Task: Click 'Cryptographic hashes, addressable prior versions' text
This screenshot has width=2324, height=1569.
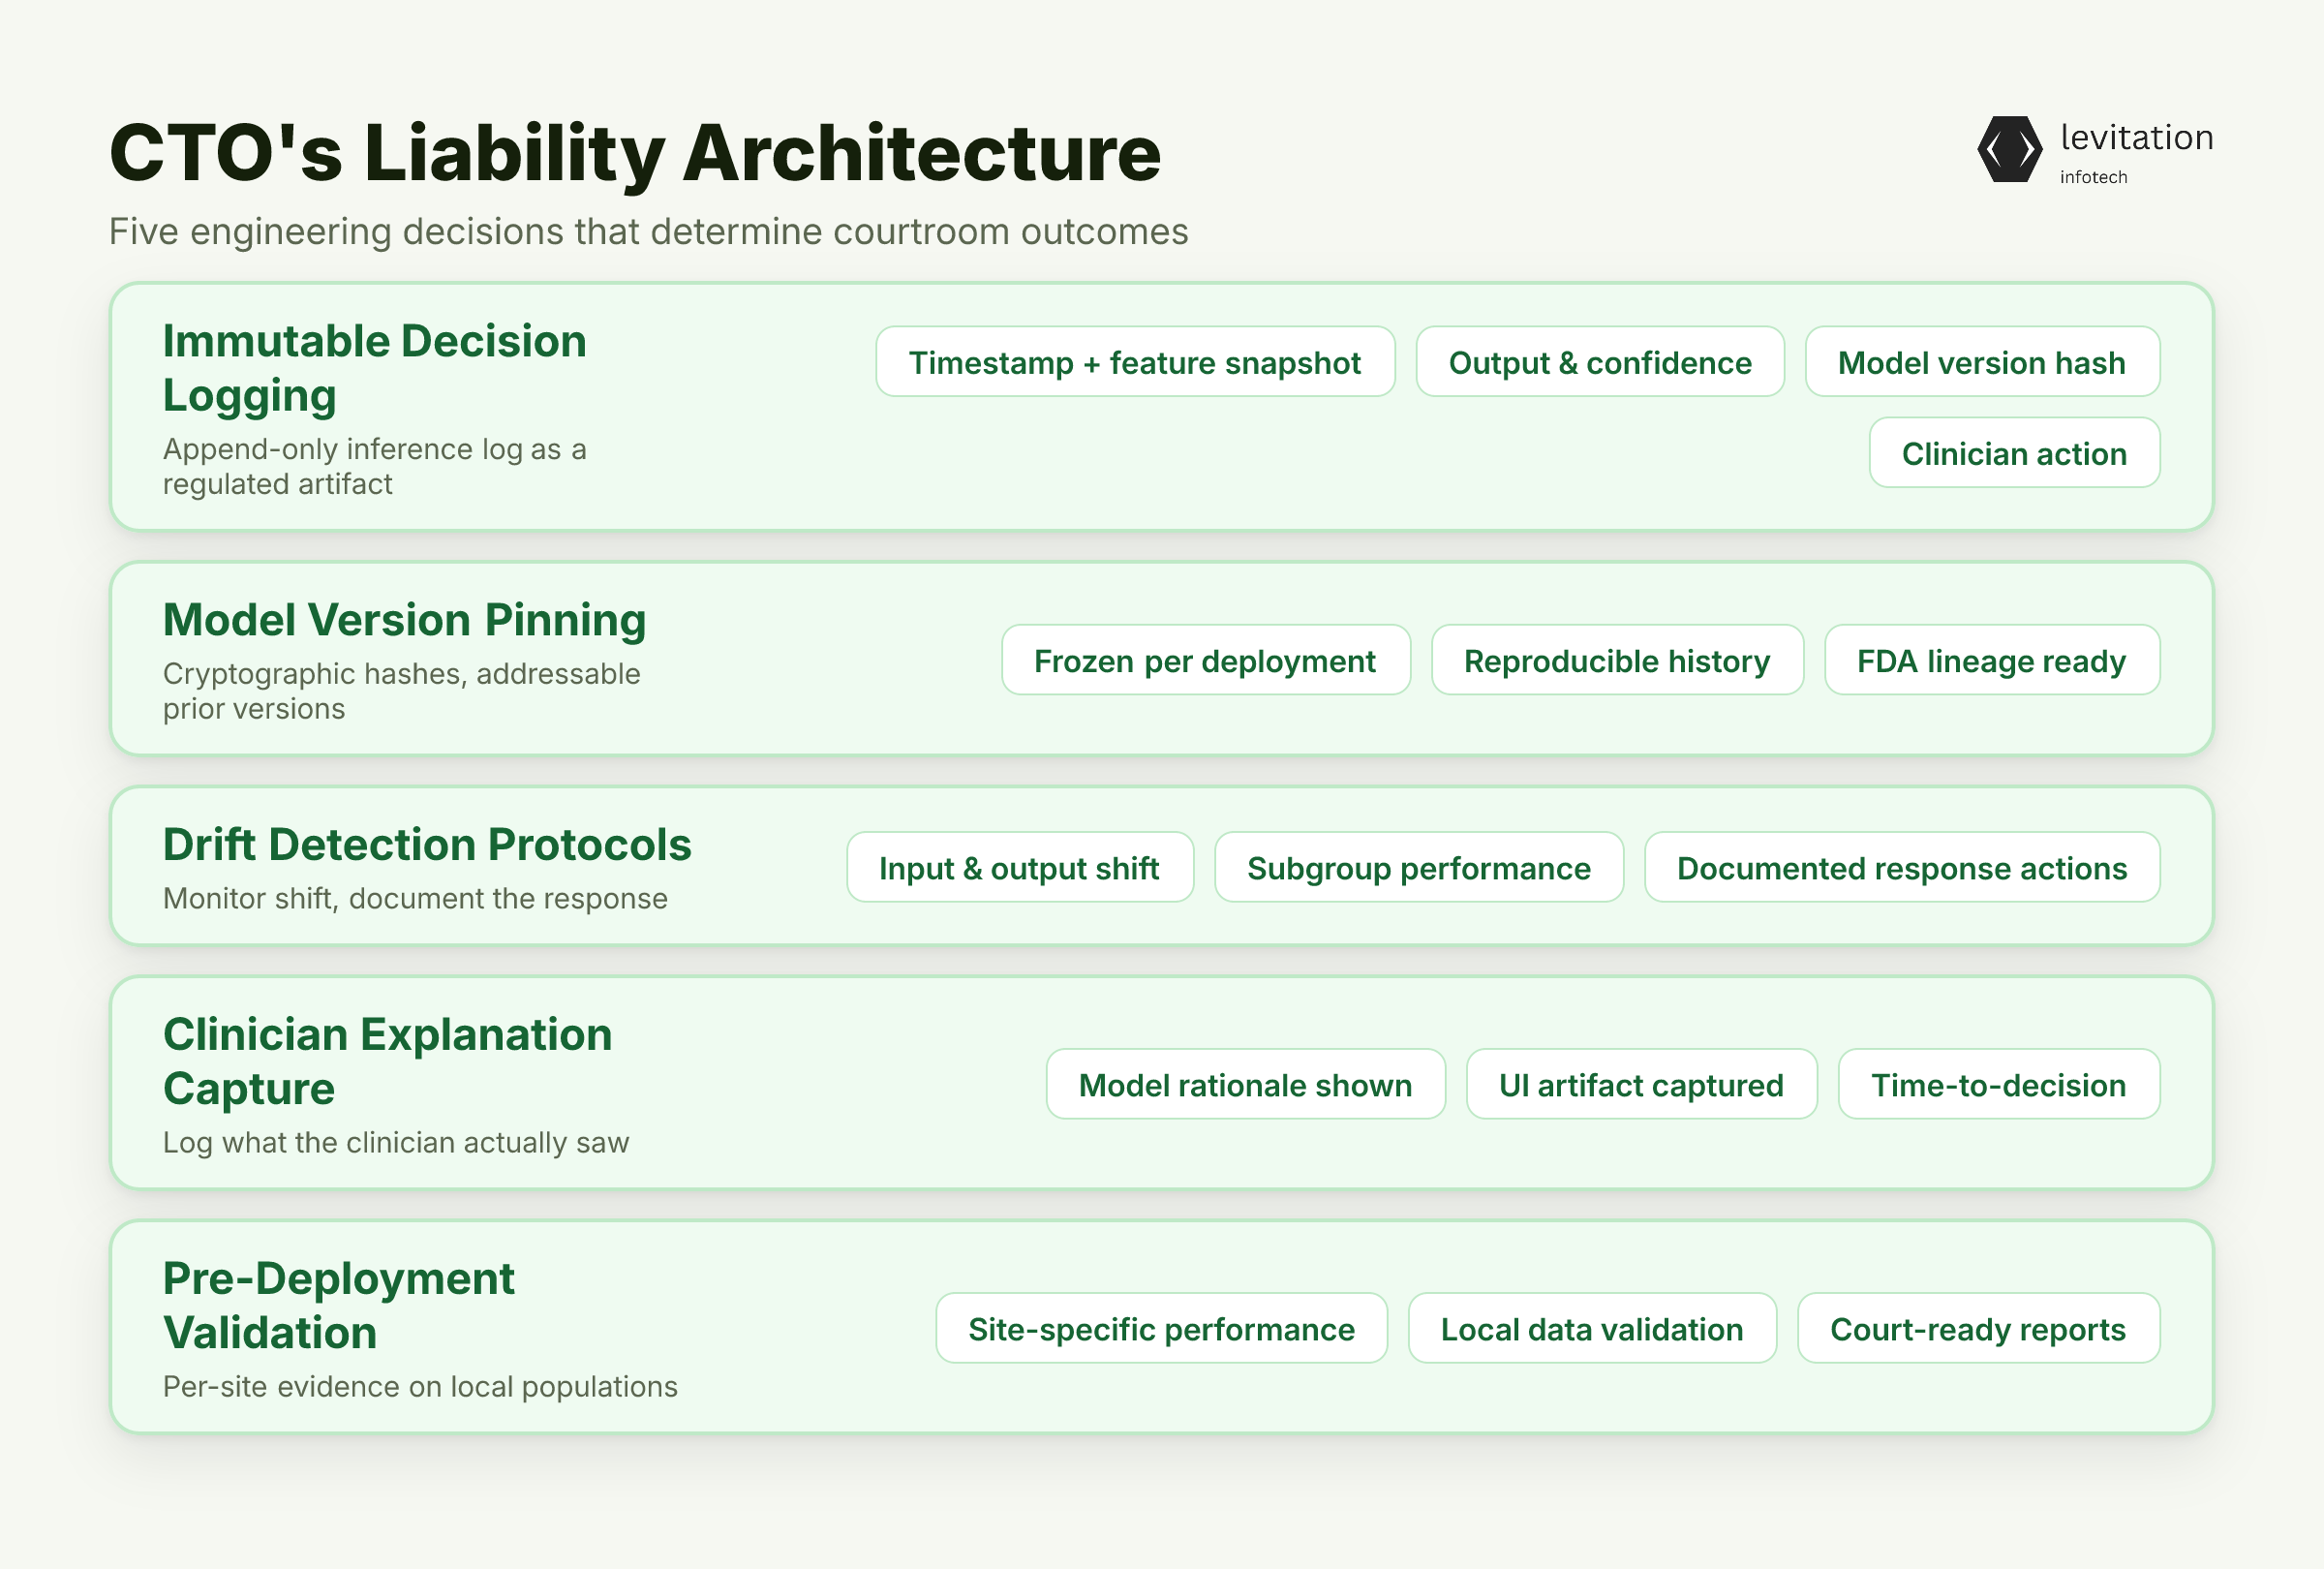Action: click(x=402, y=691)
